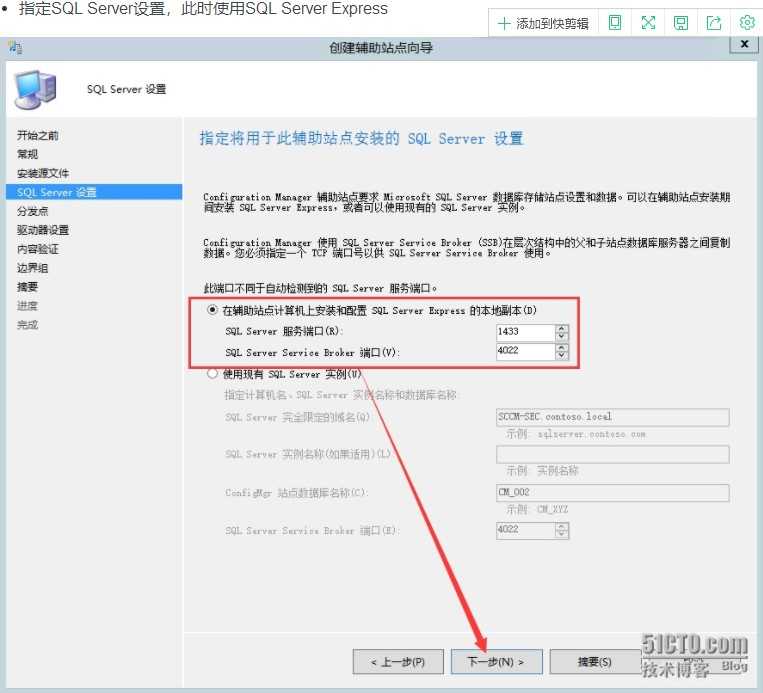The height and width of the screenshot is (693, 763).
Task: Click the 下一步(N) next button
Action: (x=496, y=662)
